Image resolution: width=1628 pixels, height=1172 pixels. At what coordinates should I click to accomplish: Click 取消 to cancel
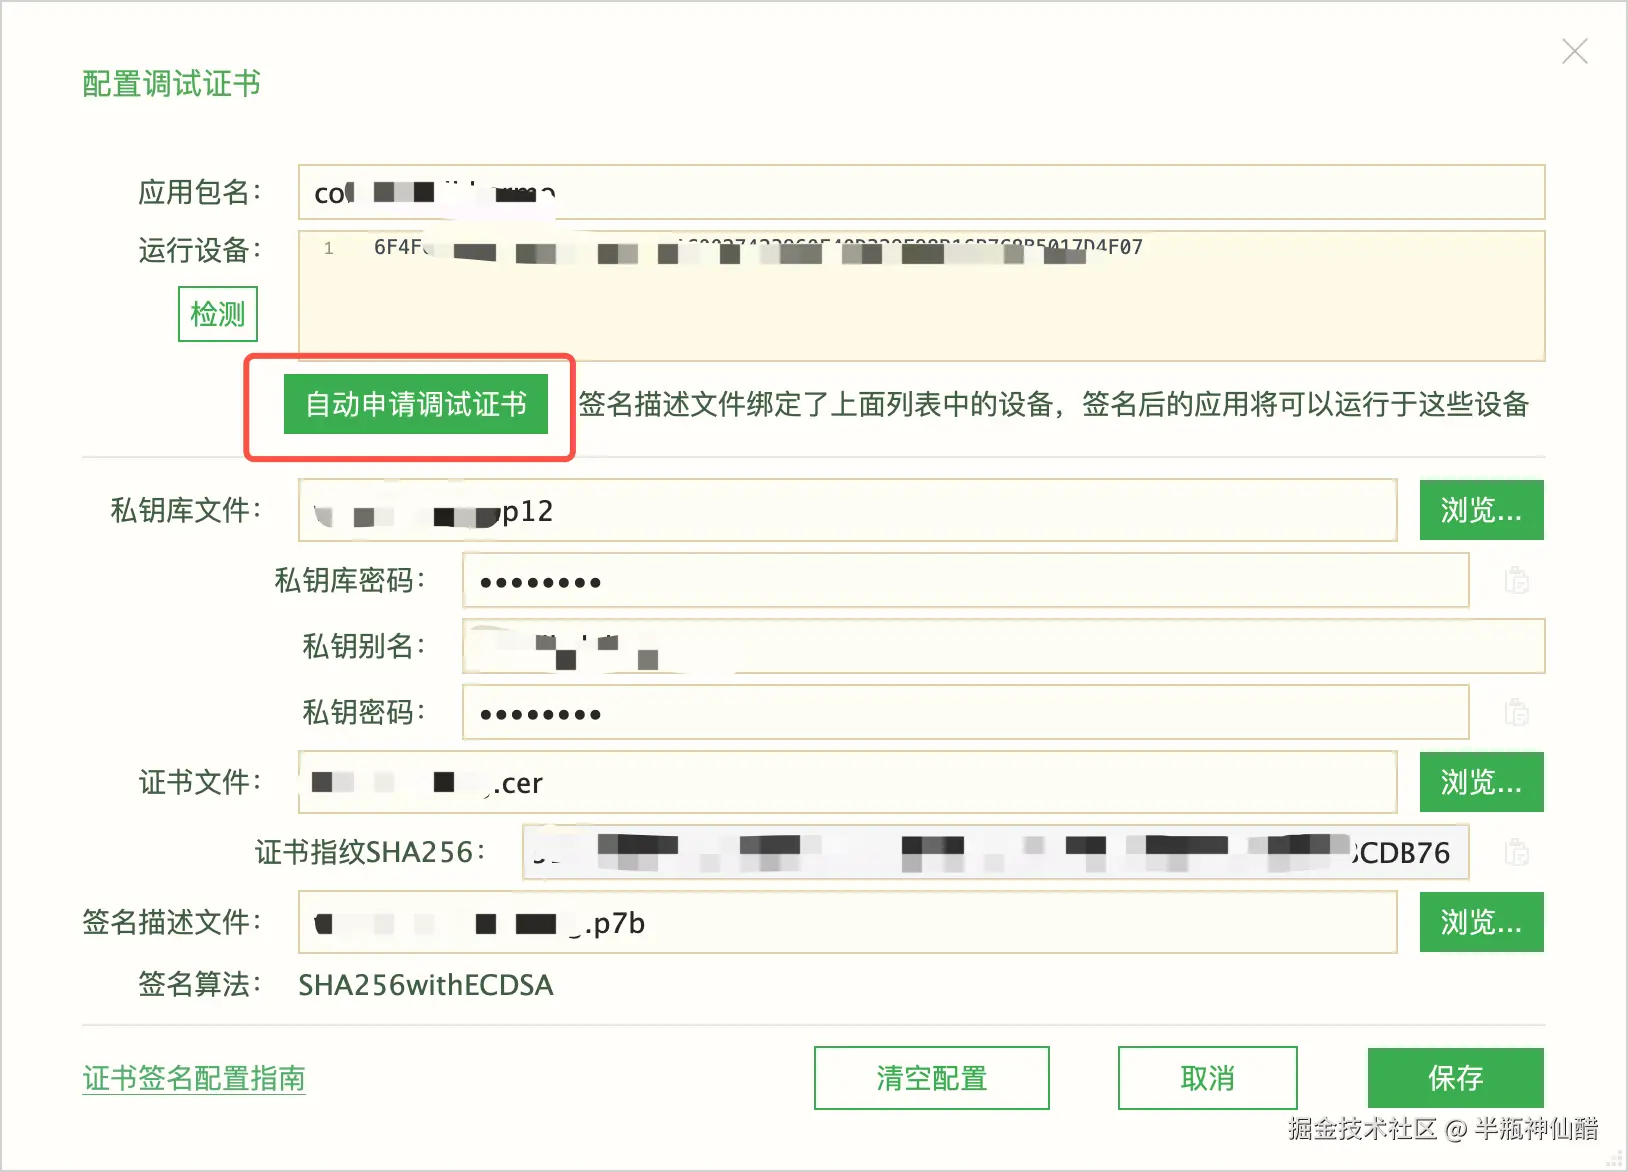coord(1207,1078)
